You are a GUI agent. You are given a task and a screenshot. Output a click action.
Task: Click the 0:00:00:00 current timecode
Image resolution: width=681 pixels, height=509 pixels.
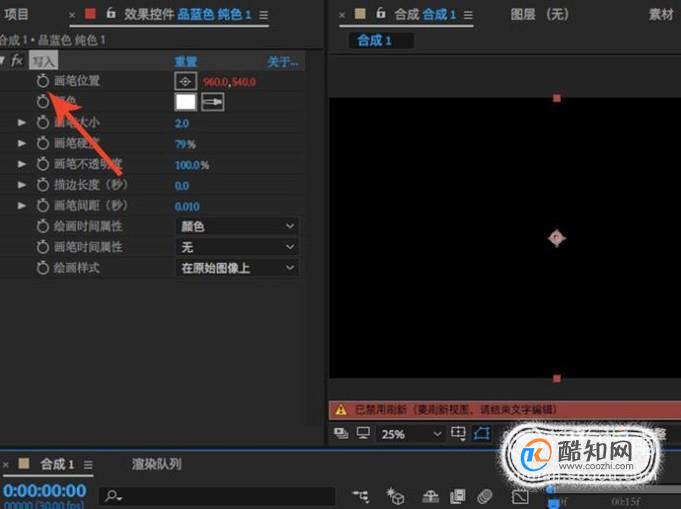[45, 490]
